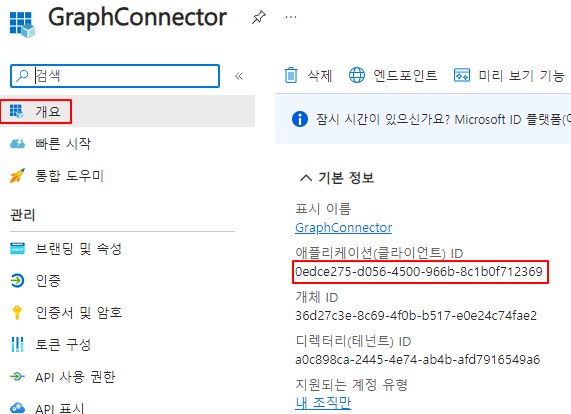The height and width of the screenshot is (414, 571).
Task: Open the 토큰 구성 token configuration
Action: [x=63, y=344]
